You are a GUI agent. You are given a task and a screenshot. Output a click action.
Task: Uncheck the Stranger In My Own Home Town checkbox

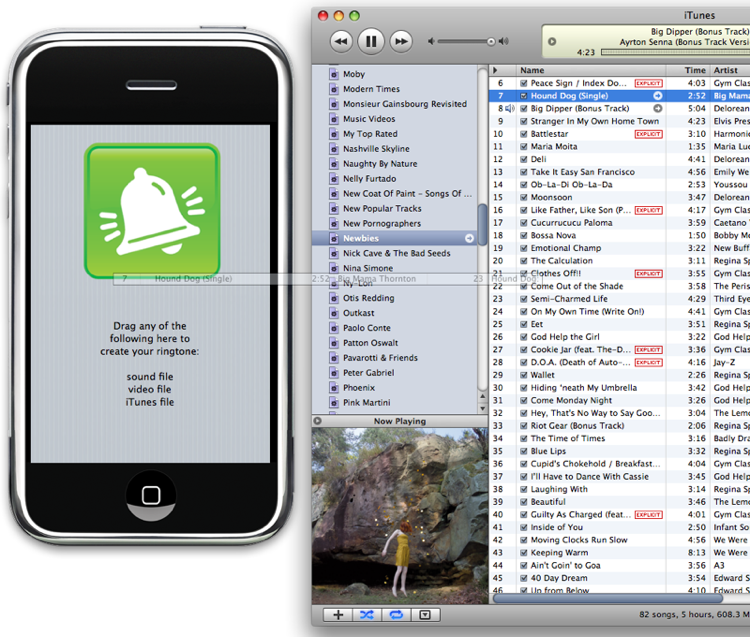tap(524, 121)
